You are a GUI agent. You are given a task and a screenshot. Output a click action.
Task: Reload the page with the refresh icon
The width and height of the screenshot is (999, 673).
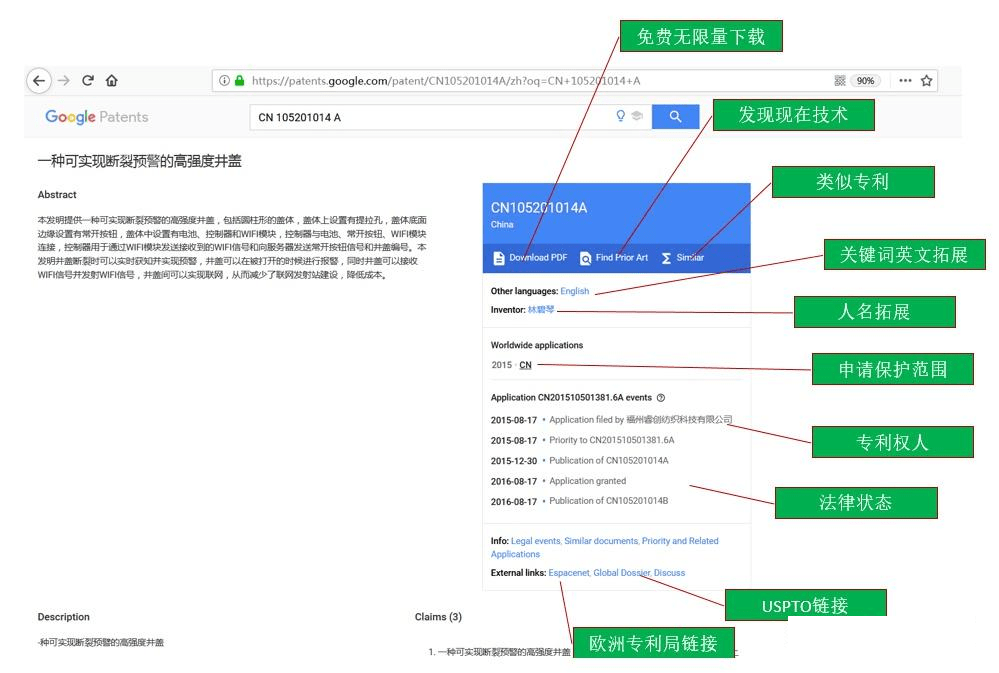88,80
